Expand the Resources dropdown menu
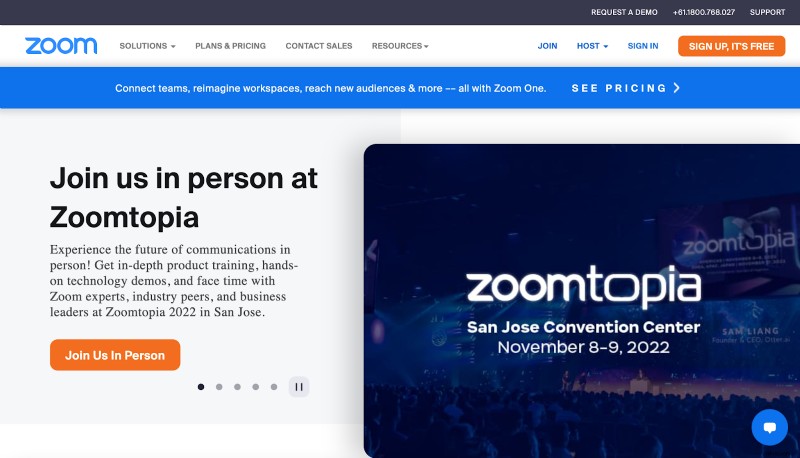 click(400, 46)
